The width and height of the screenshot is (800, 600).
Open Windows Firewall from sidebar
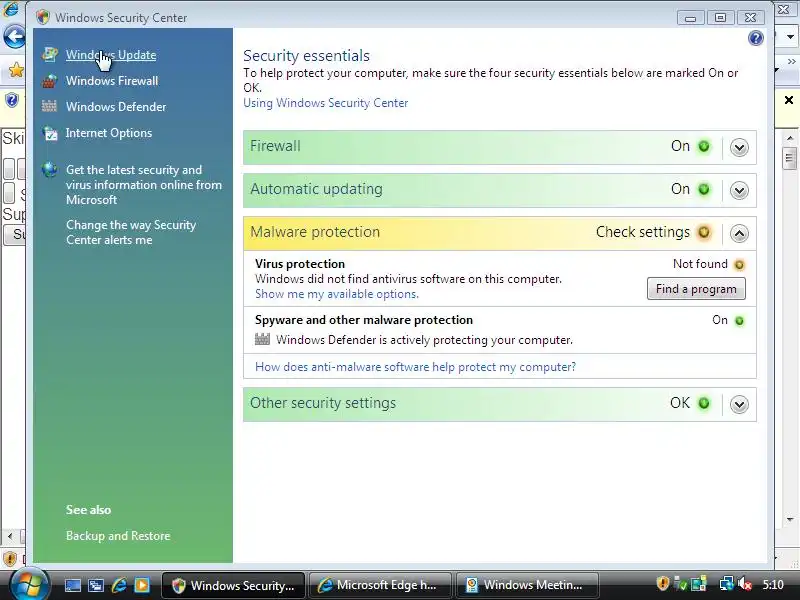pyautogui.click(x=112, y=81)
